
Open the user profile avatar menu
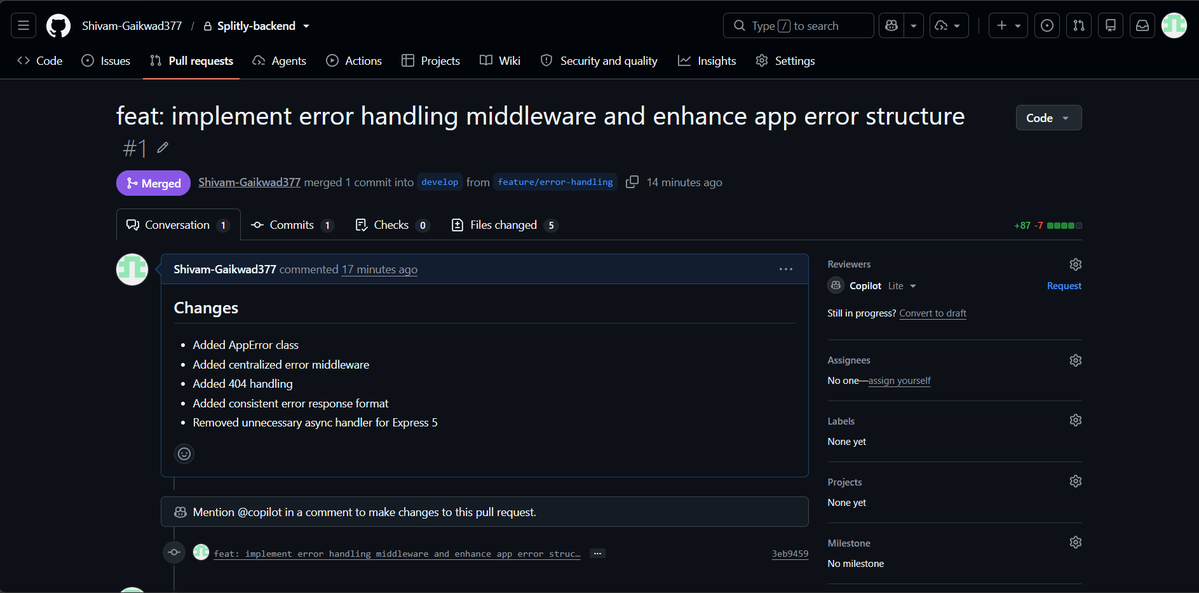[x=1174, y=25]
